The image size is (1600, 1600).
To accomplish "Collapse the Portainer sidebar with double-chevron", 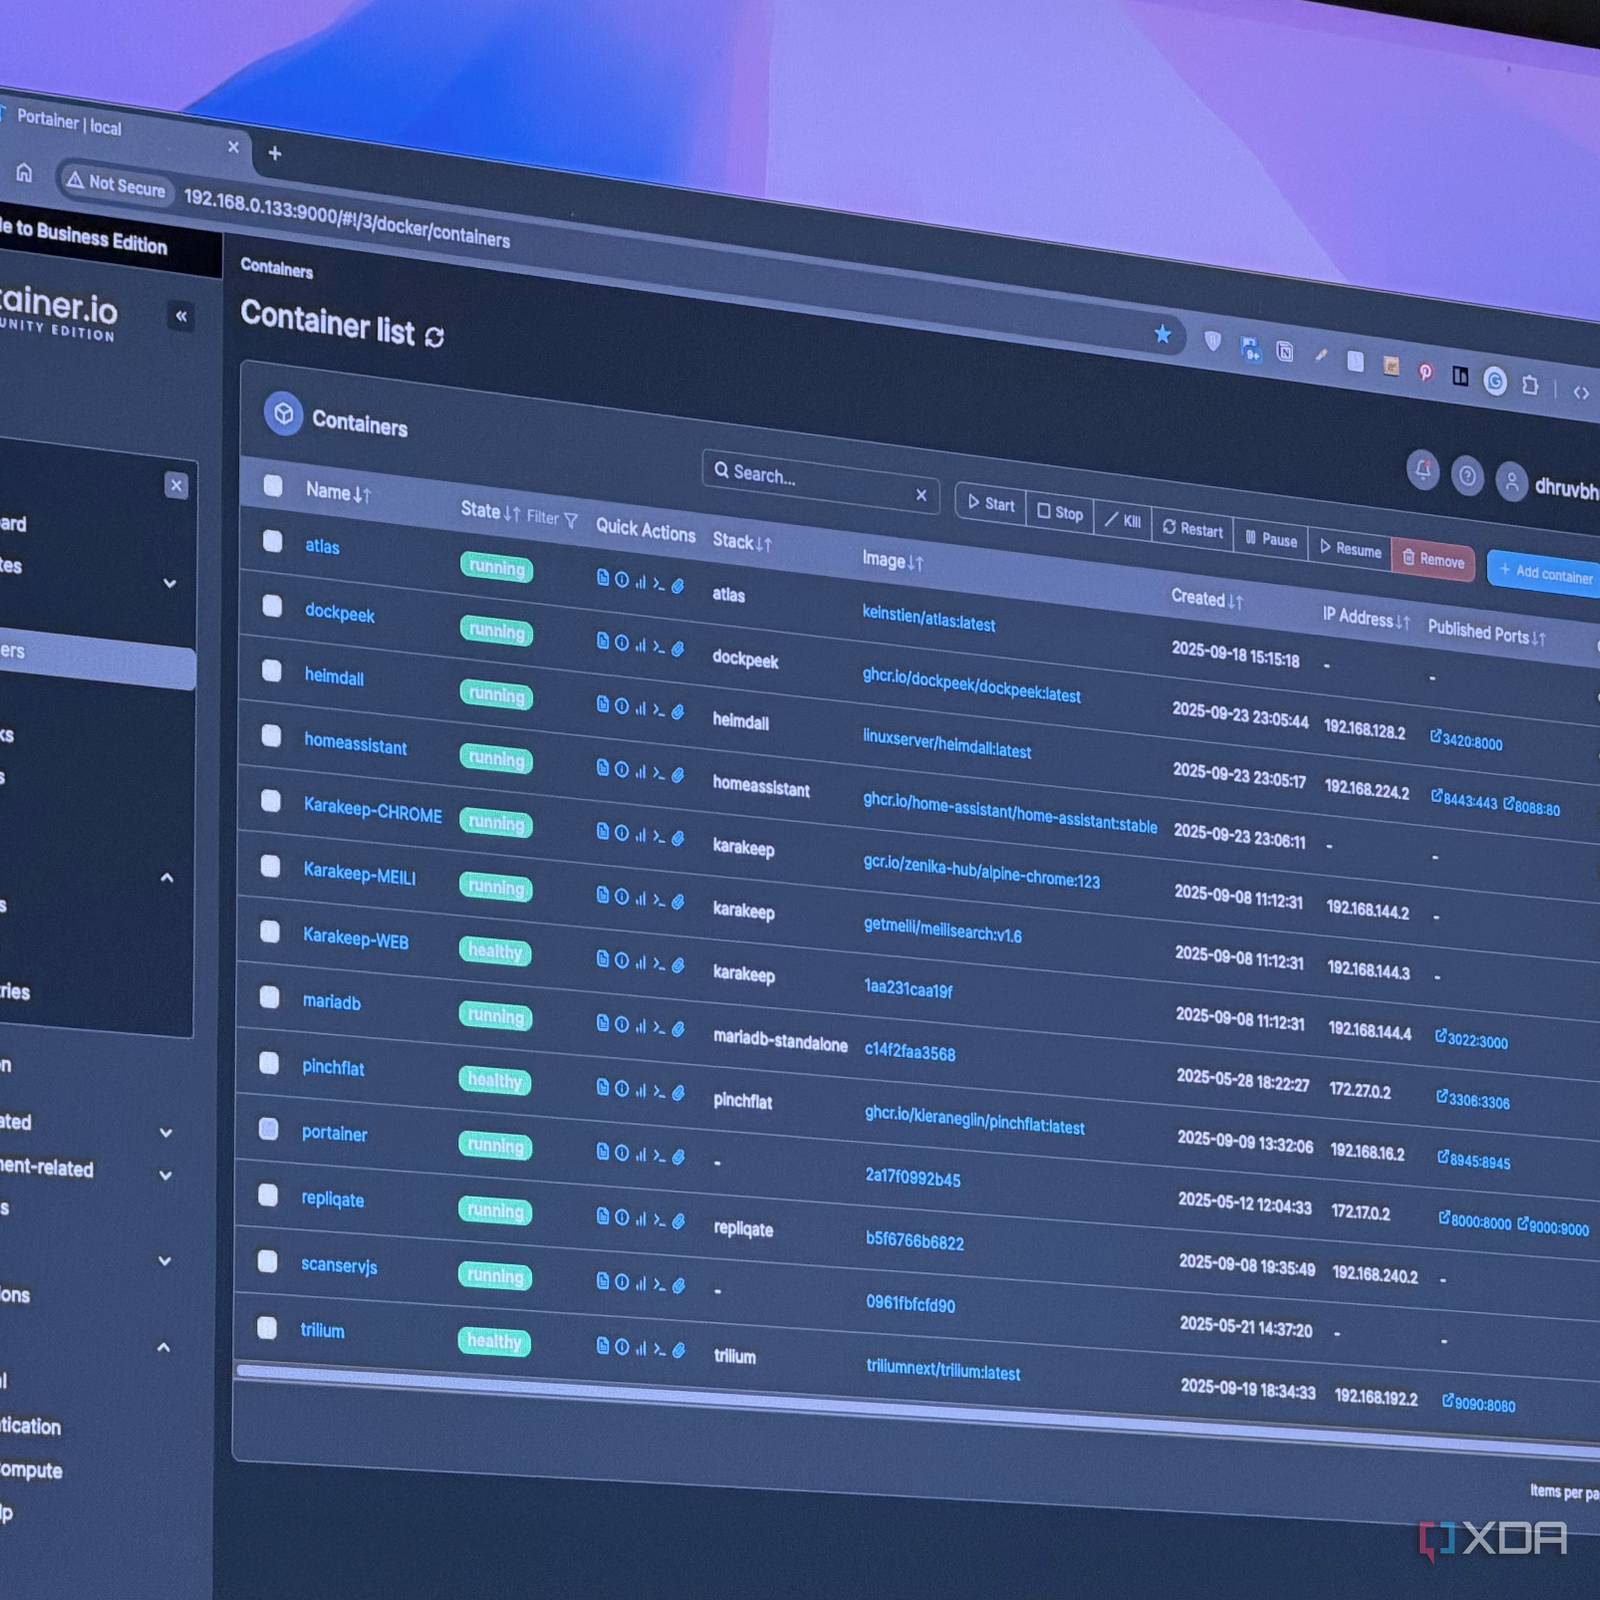I will click(x=181, y=317).
